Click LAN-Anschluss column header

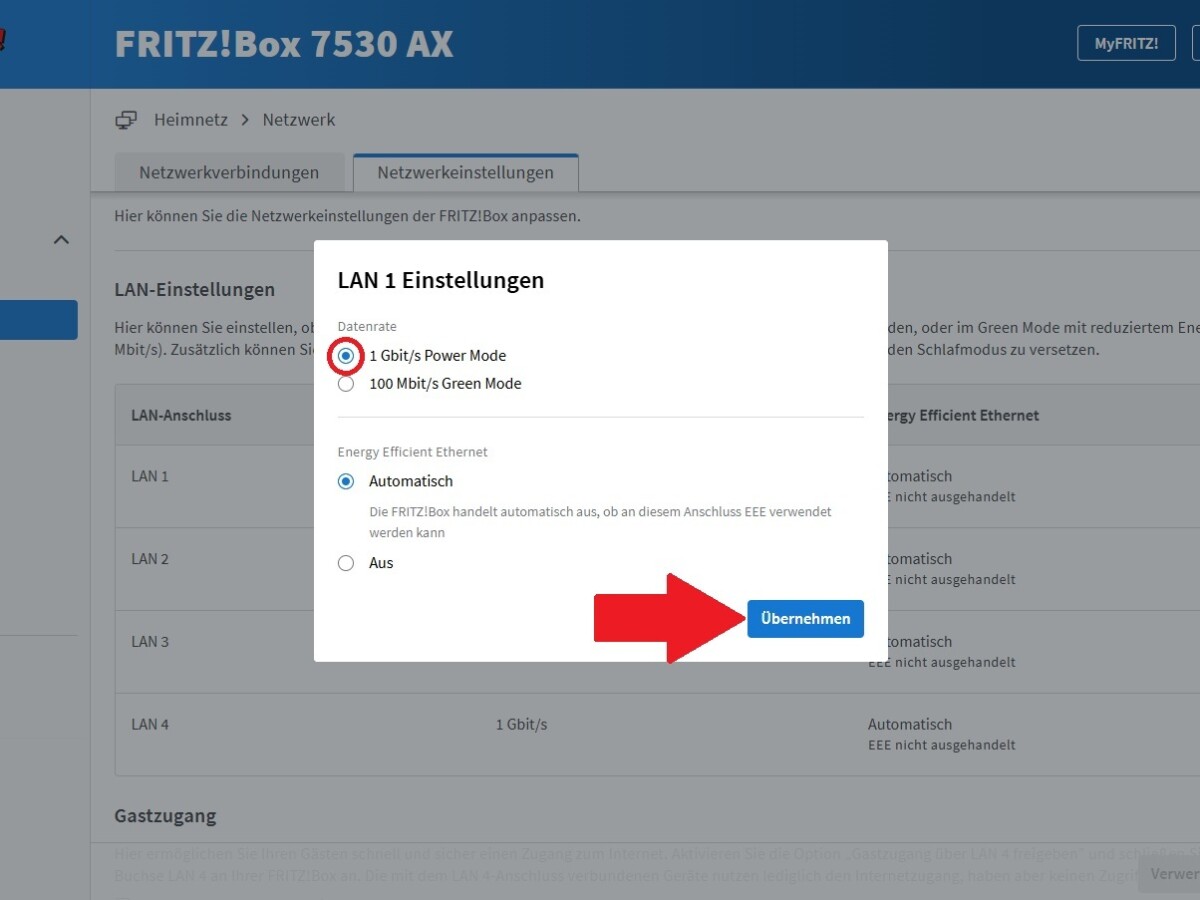(181, 415)
